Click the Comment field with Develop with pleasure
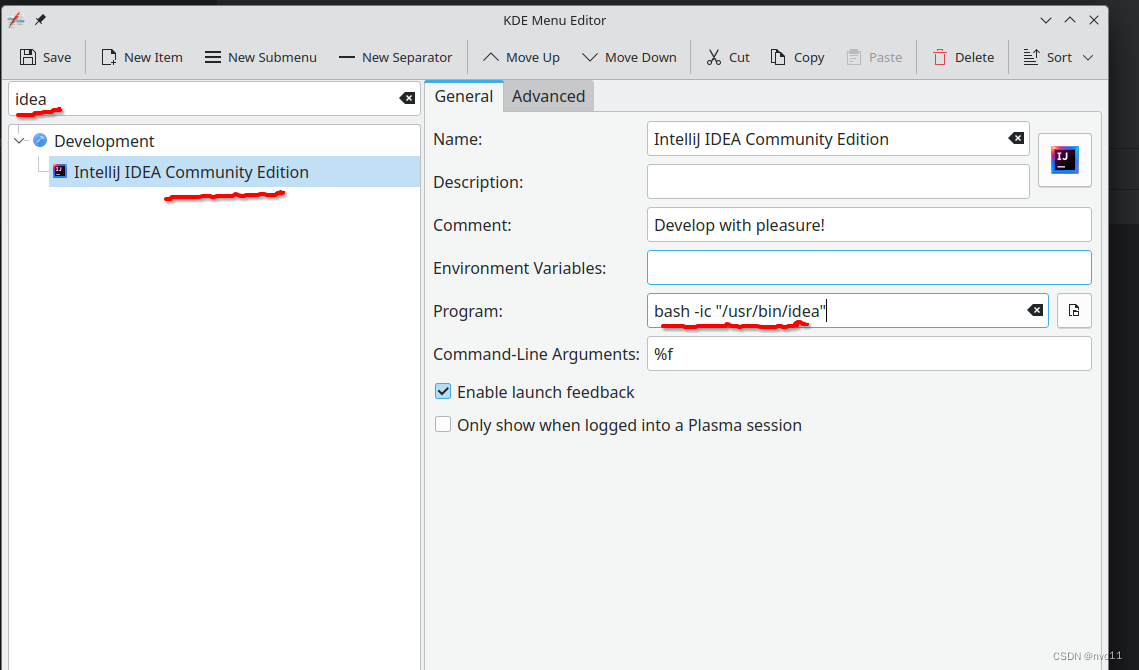 (869, 225)
